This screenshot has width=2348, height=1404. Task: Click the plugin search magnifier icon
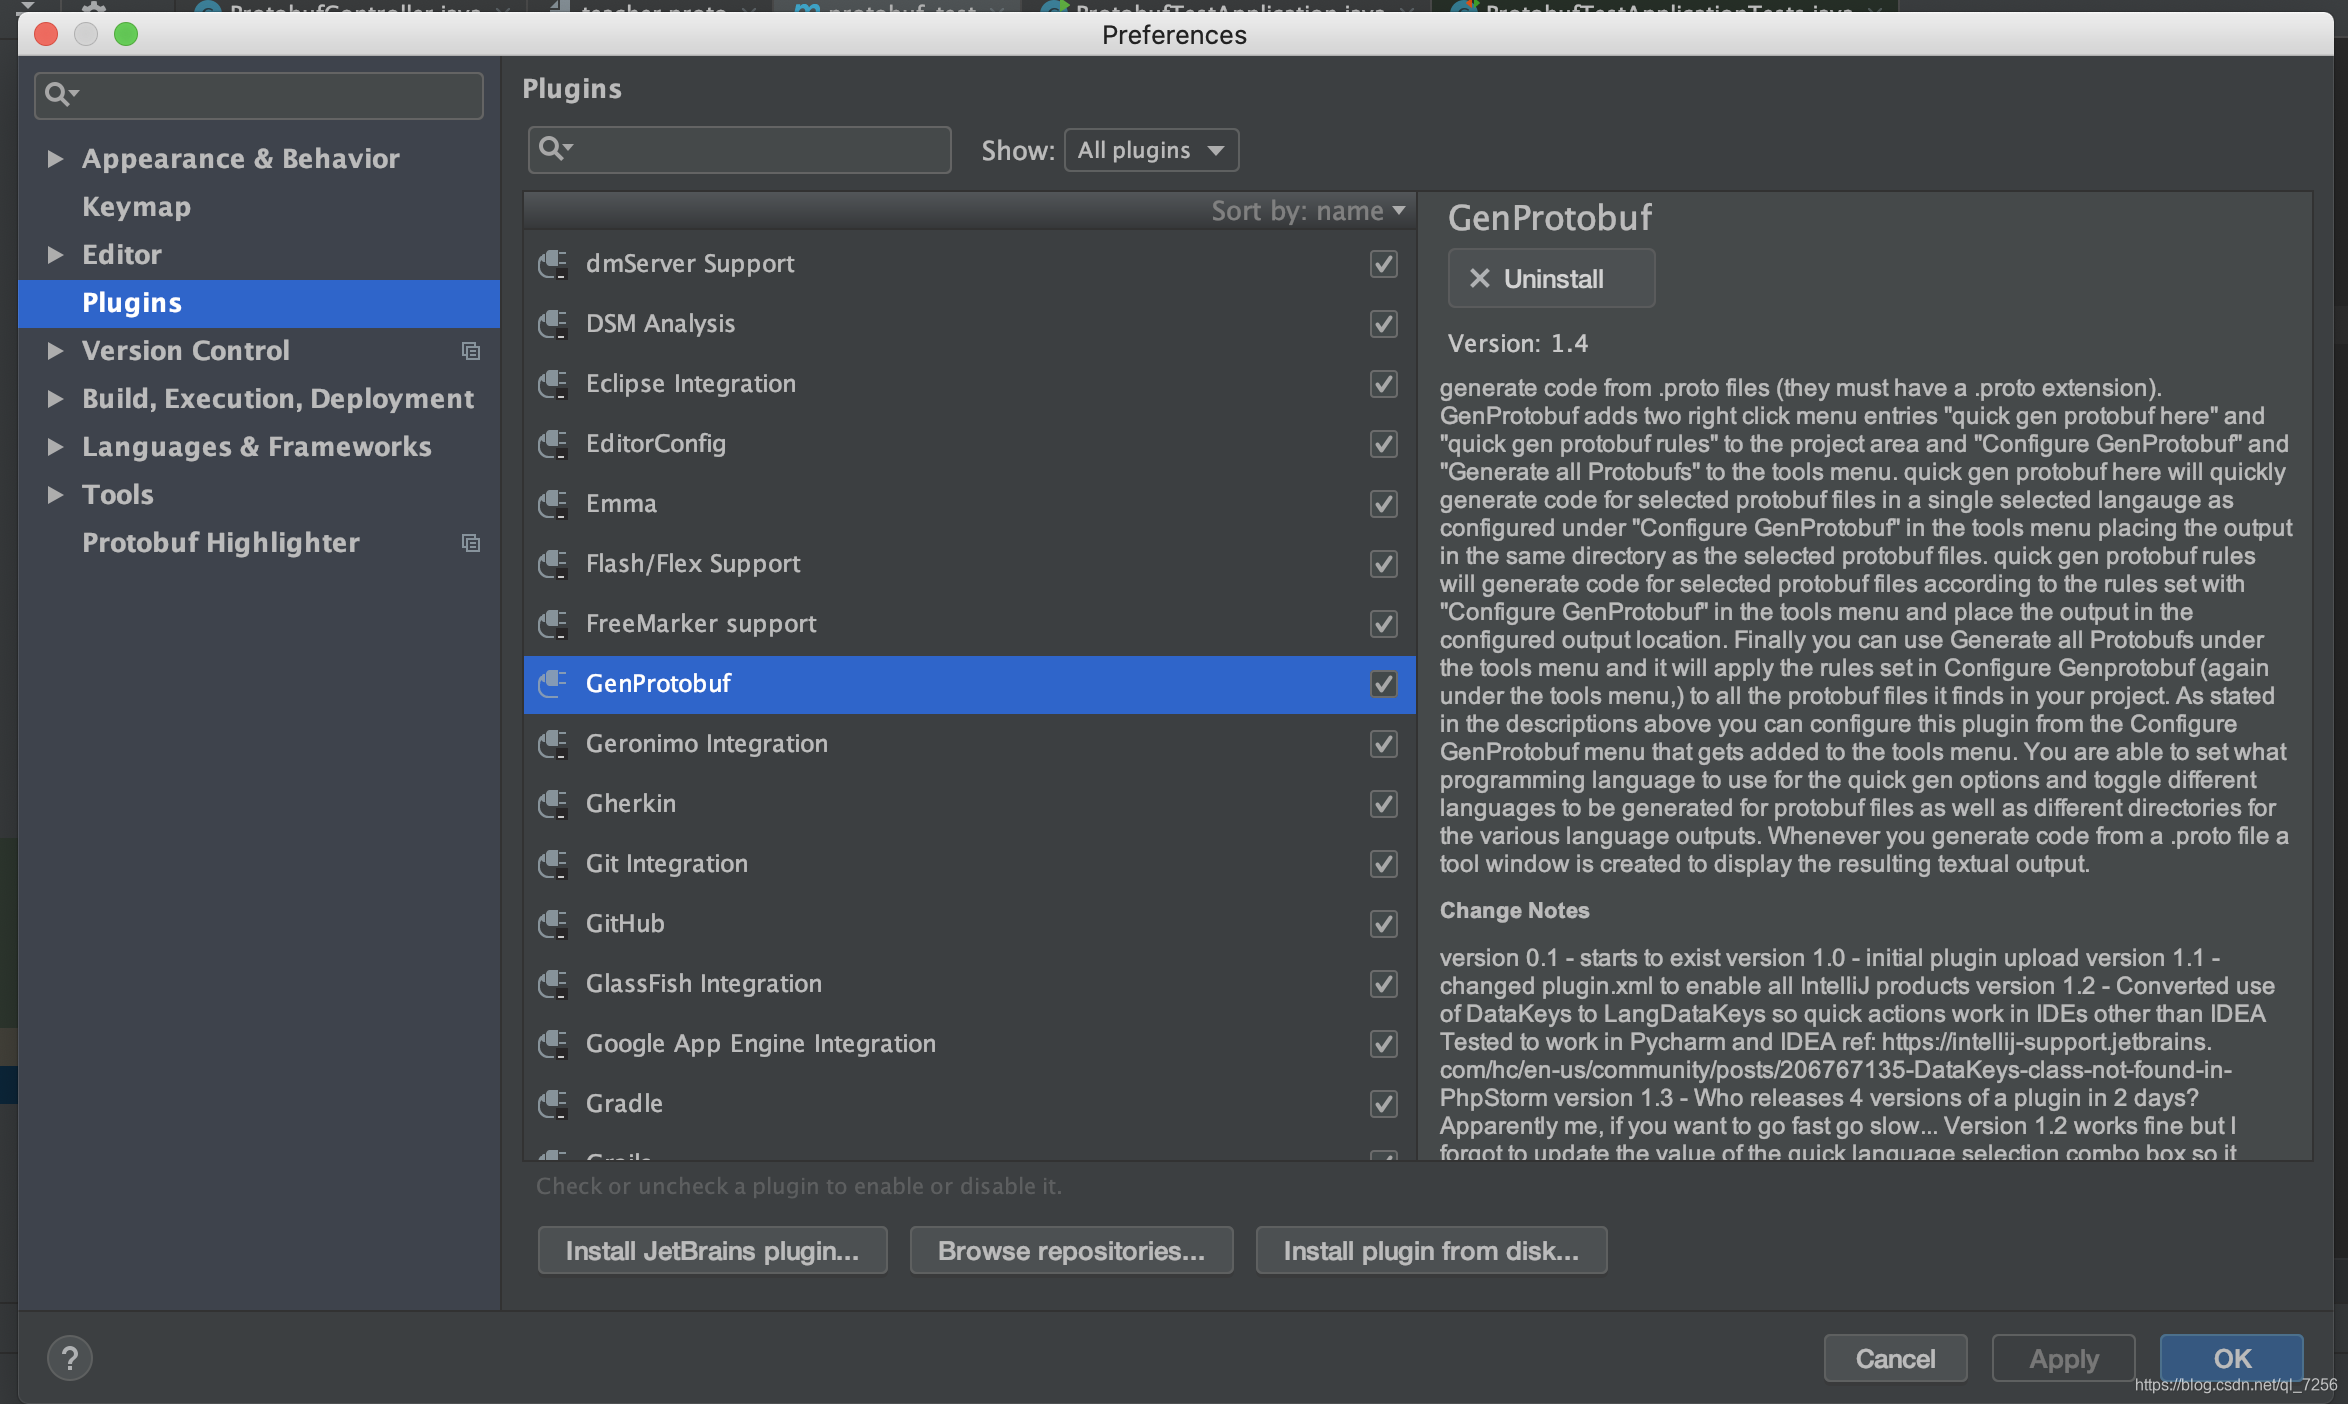tap(554, 149)
